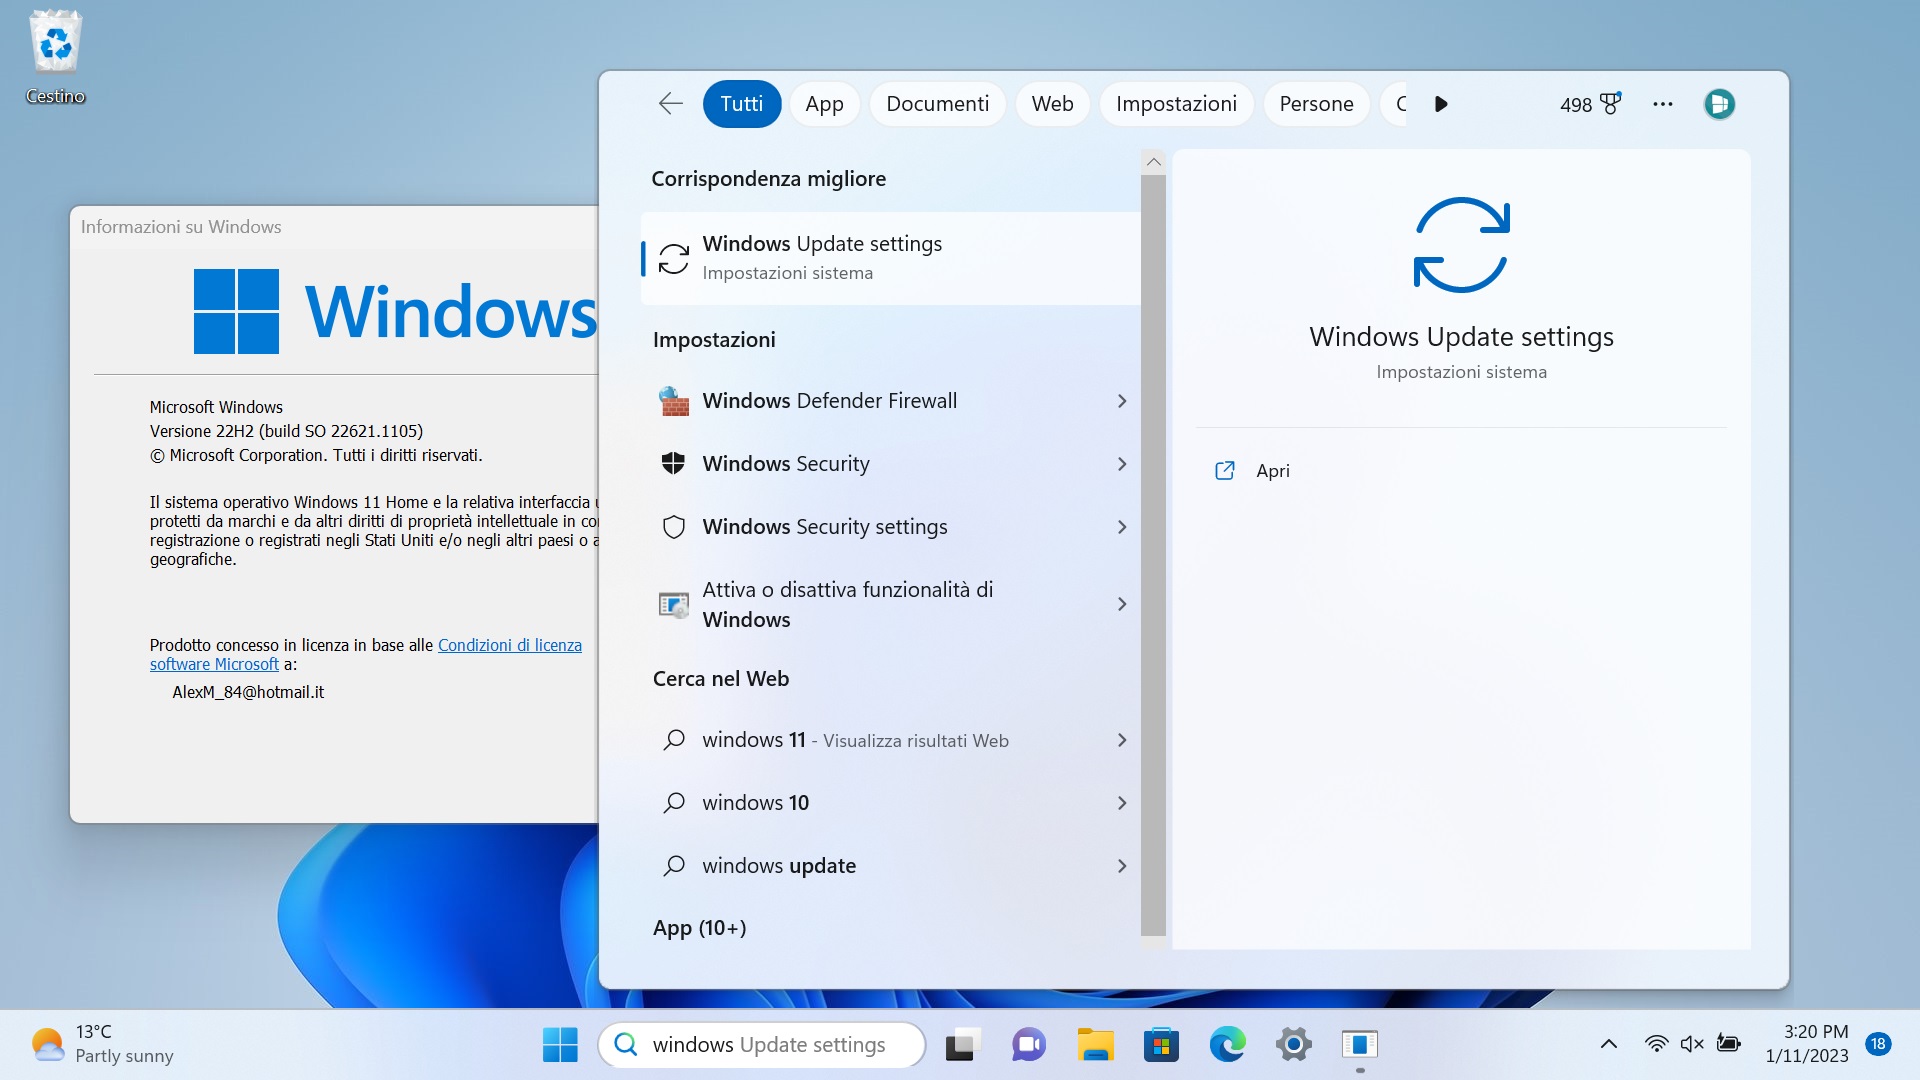Open the Start menu in the taskbar
The image size is (1920, 1080).
560,1045
